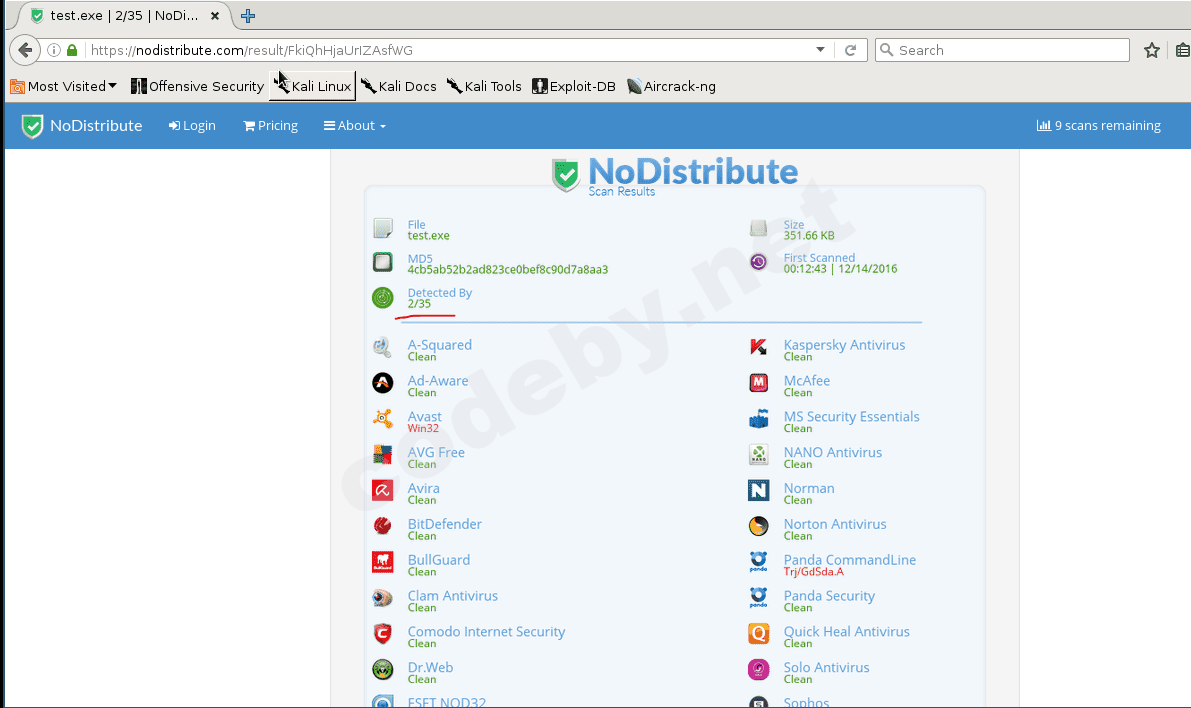Image resolution: width=1191 pixels, height=708 pixels.
Task: Click the Avira antivirus icon
Action: (x=383, y=491)
